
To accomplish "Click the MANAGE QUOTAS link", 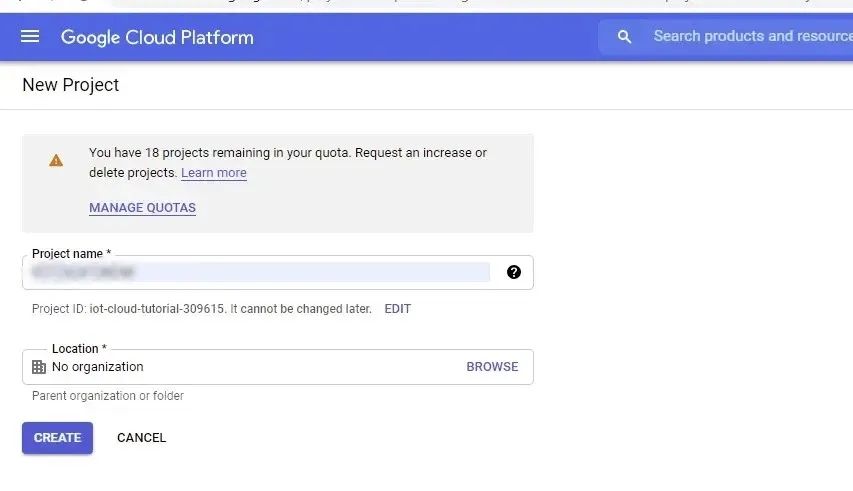I will (143, 208).
